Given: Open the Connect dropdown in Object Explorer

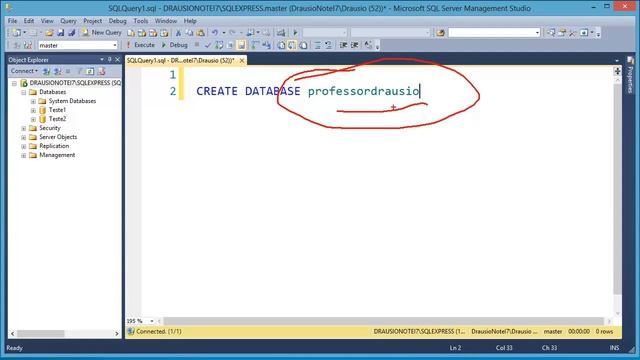Looking at the screenshot, I should click(x=24, y=71).
